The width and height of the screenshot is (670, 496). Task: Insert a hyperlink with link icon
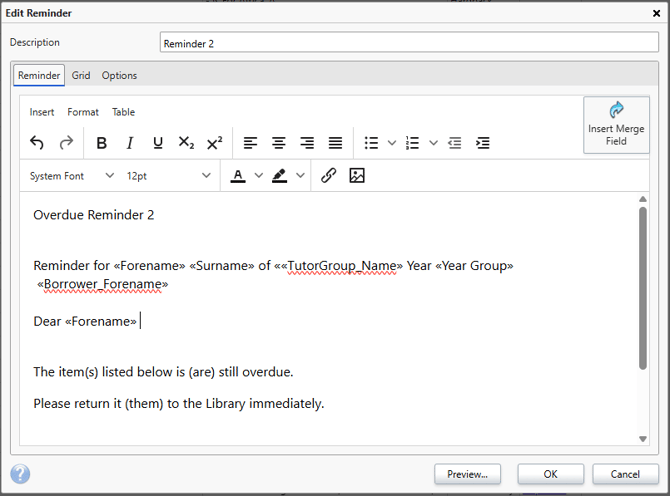pyautogui.click(x=328, y=176)
